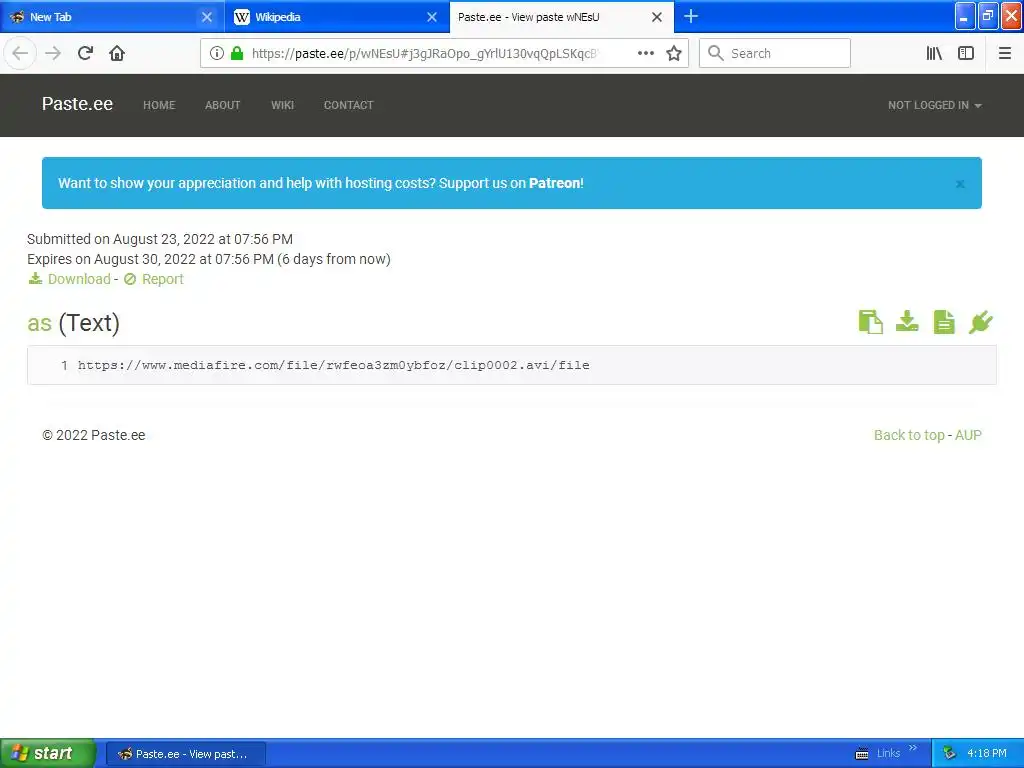1024x768 pixels.
Task: Click the Paste.ee taskbar window button
Action: point(185,754)
